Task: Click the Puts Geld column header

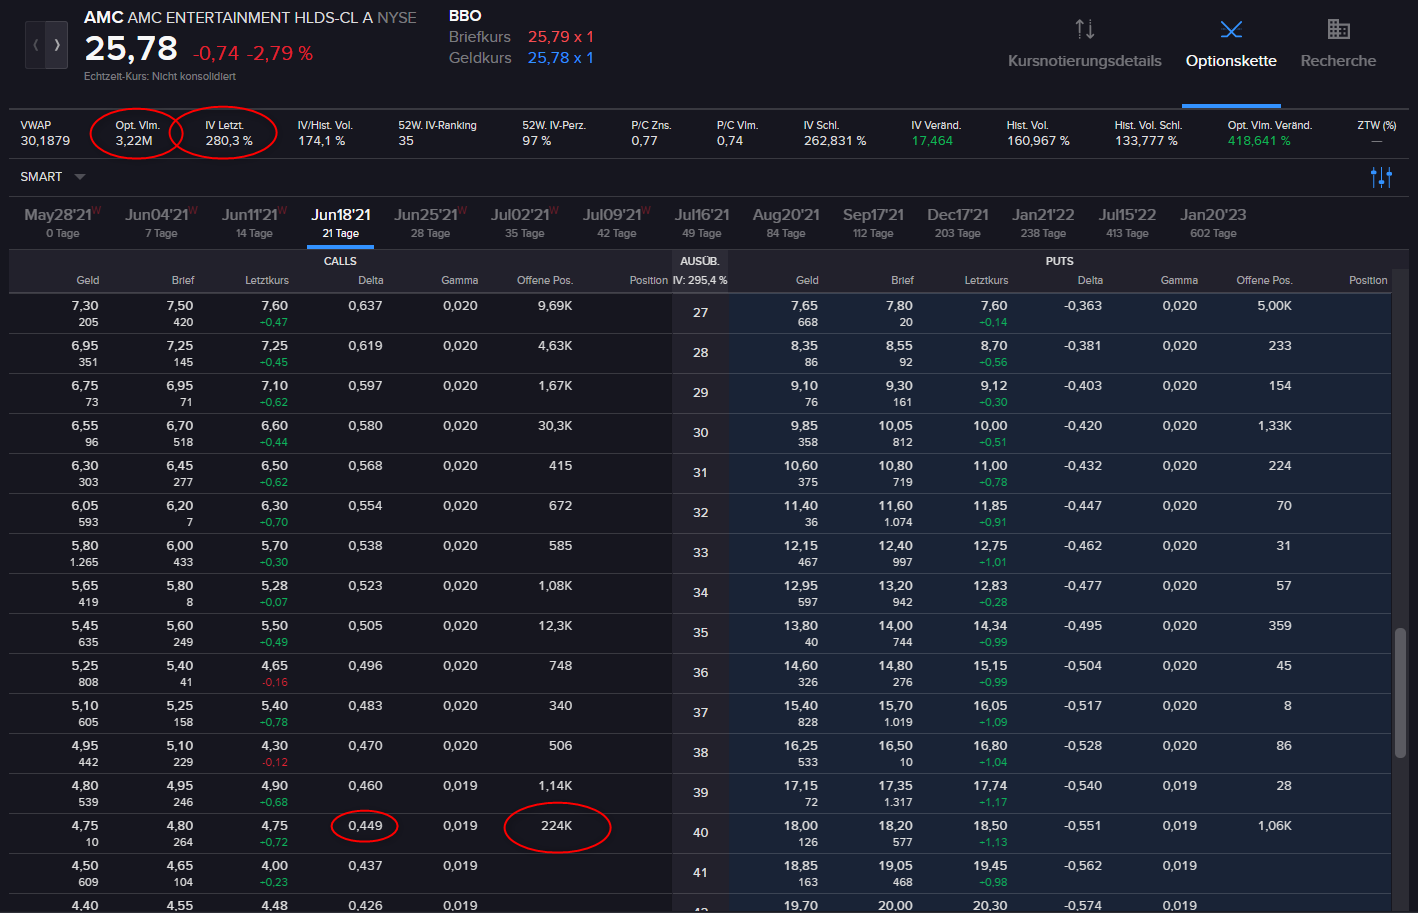Action: click(807, 280)
